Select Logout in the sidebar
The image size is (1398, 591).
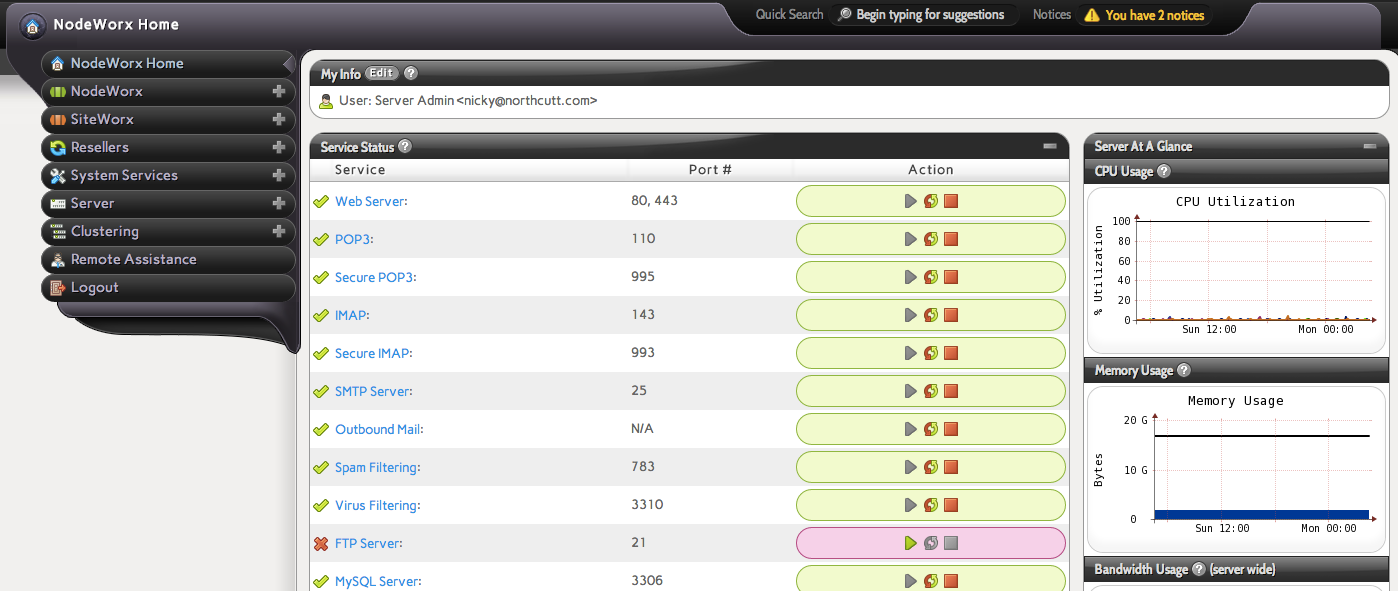168,287
